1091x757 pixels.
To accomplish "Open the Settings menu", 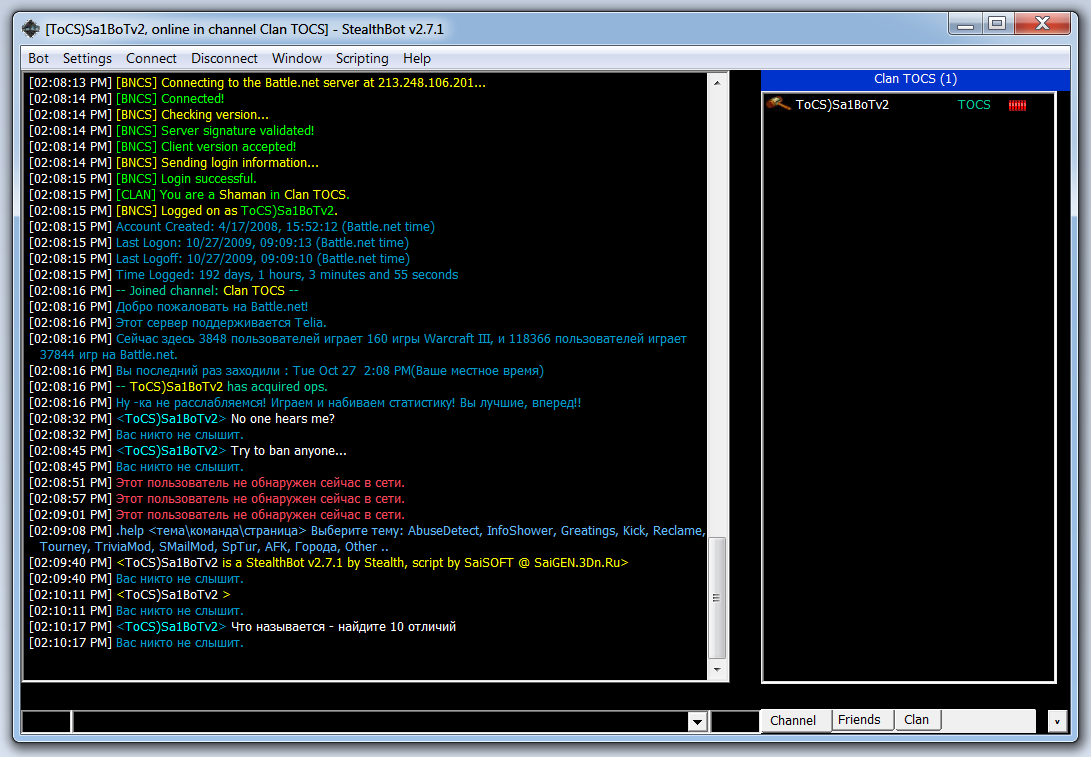I will click(87, 58).
